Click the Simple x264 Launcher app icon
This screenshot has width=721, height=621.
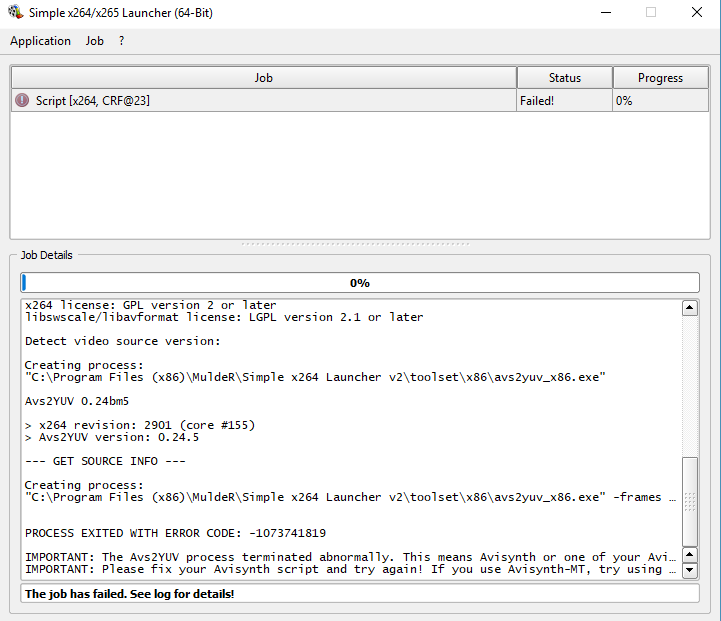(15, 12)
